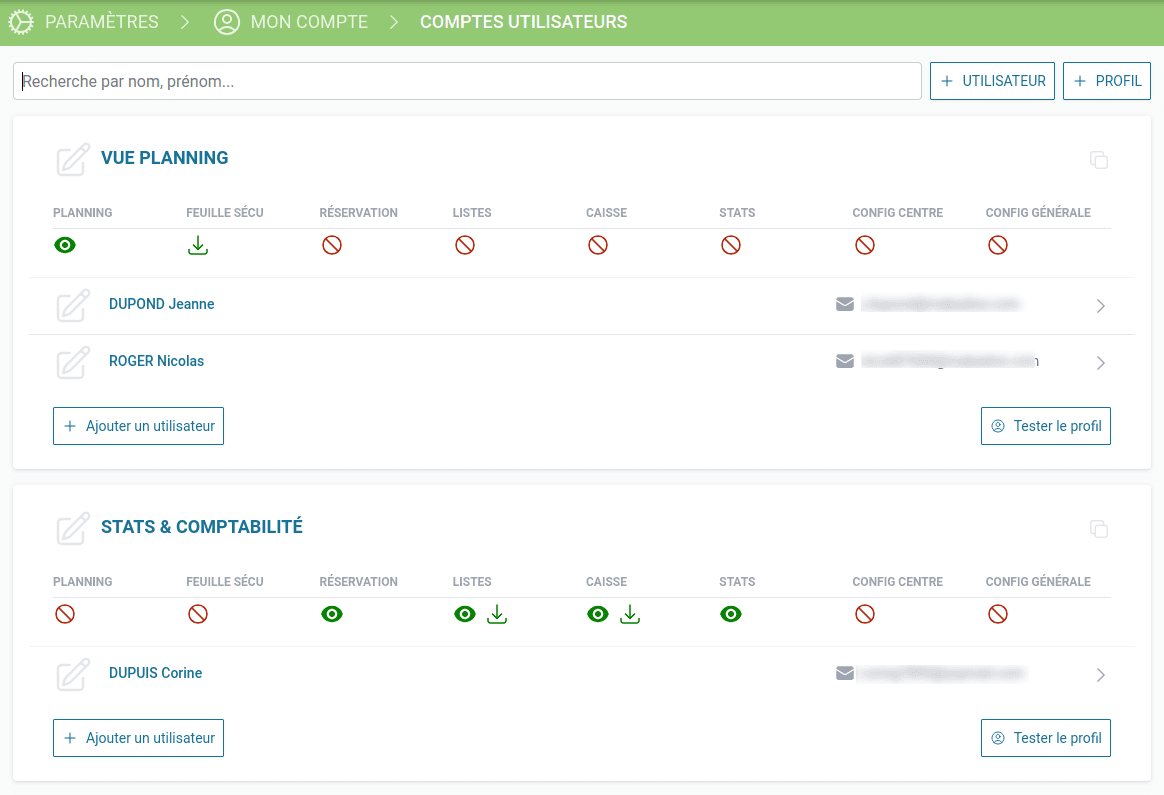The height and width of the screenshot is (795, 1164).
Task: Expand ROGER Nicolas details with chevron
Action: click(1100, 363)
